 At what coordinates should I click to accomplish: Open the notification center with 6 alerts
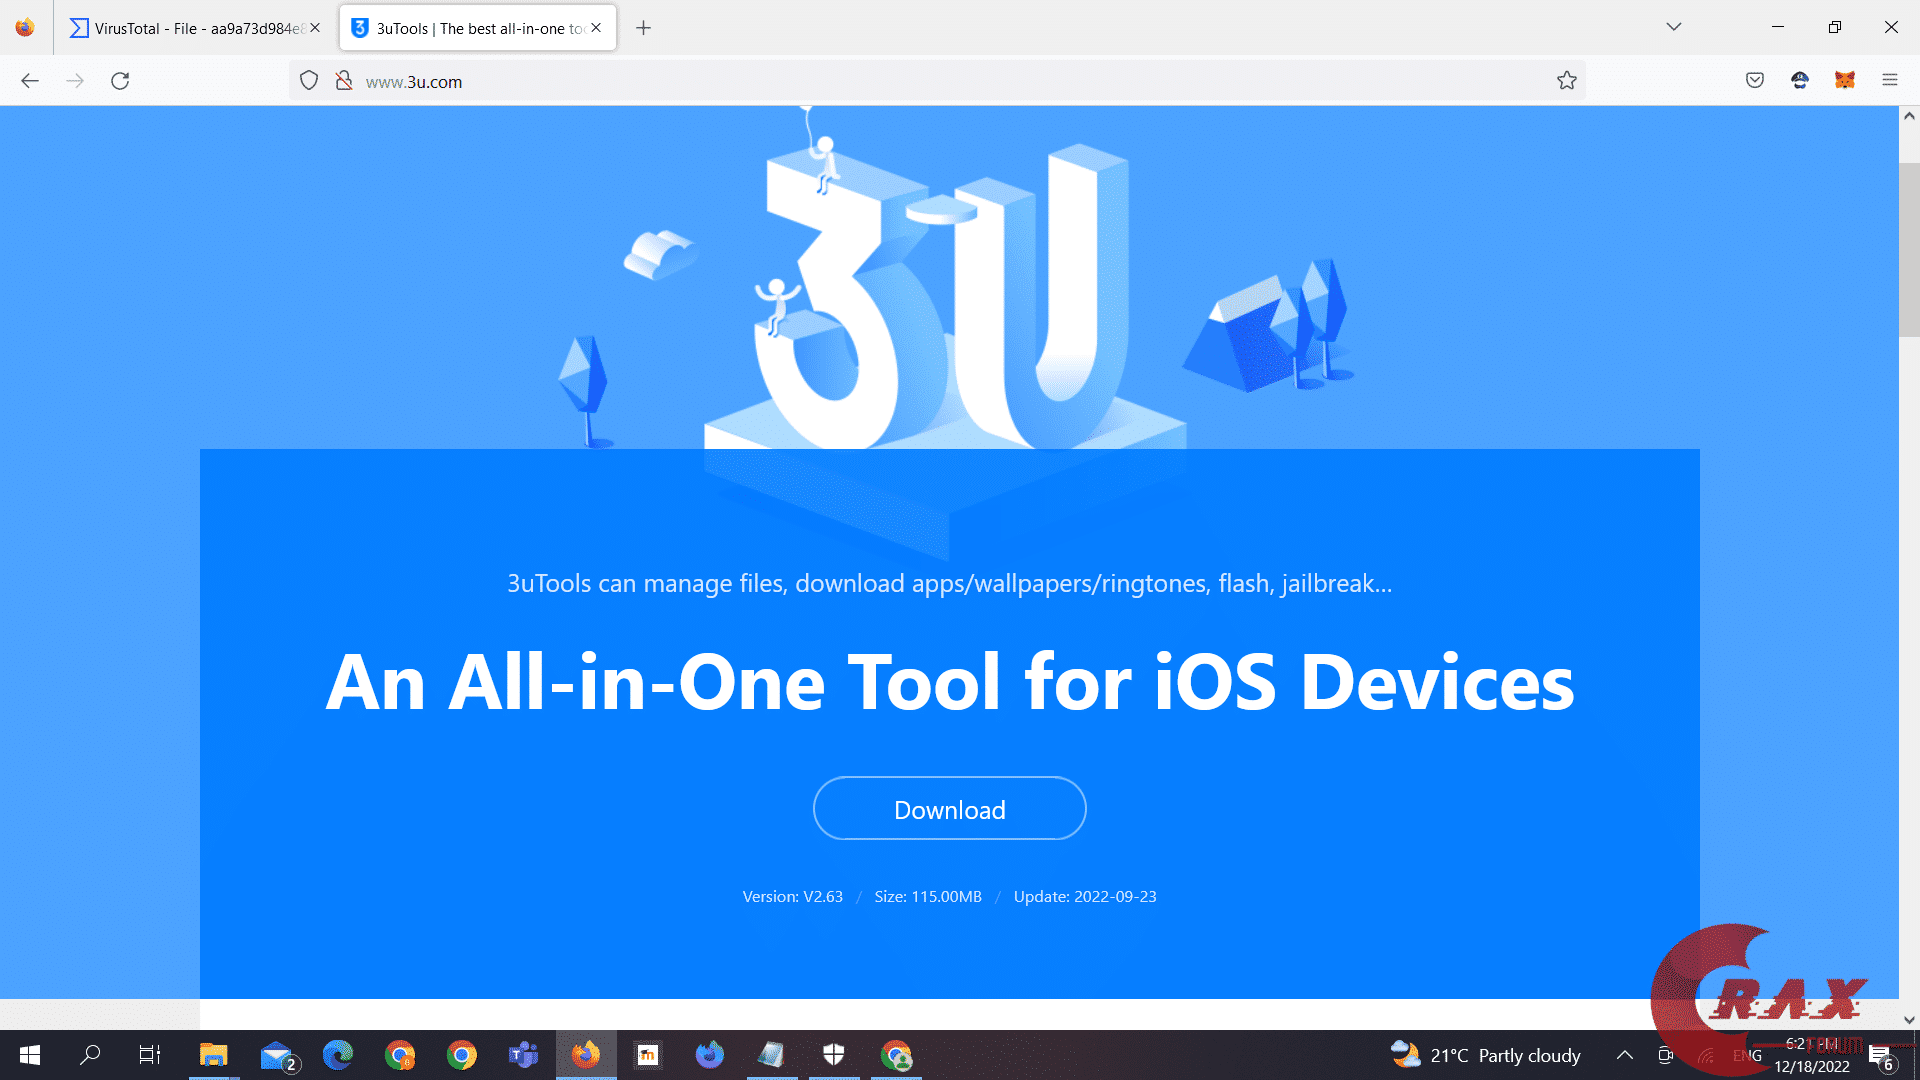(x=1881, y=1057)
